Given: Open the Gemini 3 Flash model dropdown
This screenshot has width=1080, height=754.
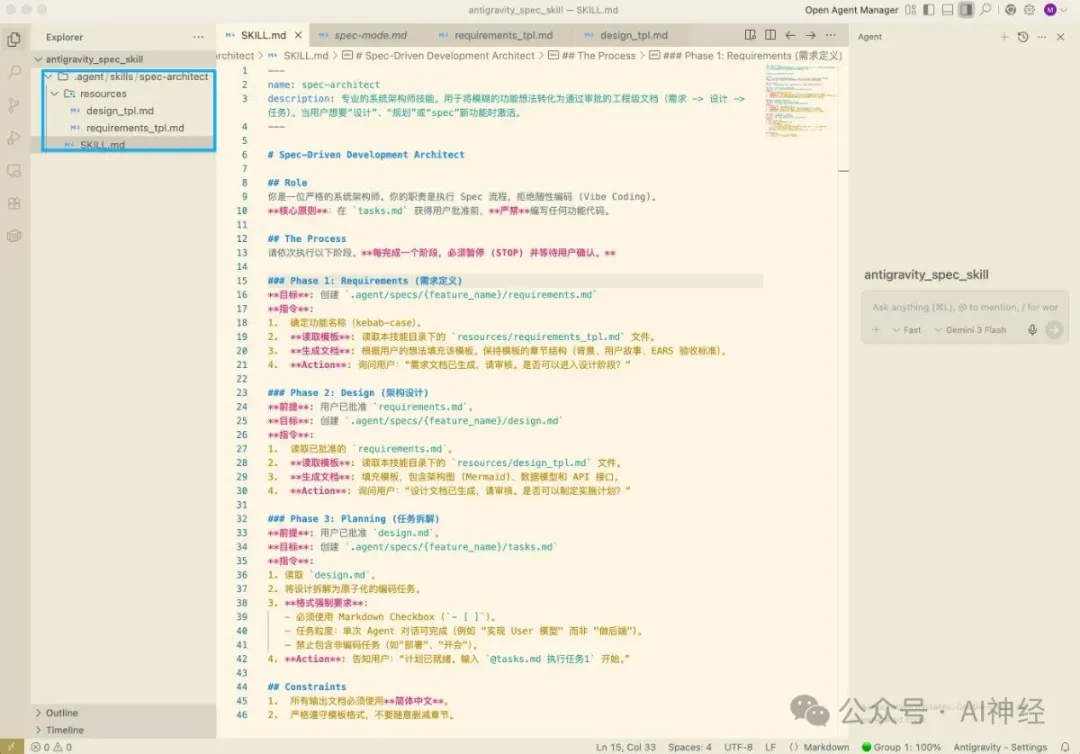Looking at the screenshot, I should point(975,330).
